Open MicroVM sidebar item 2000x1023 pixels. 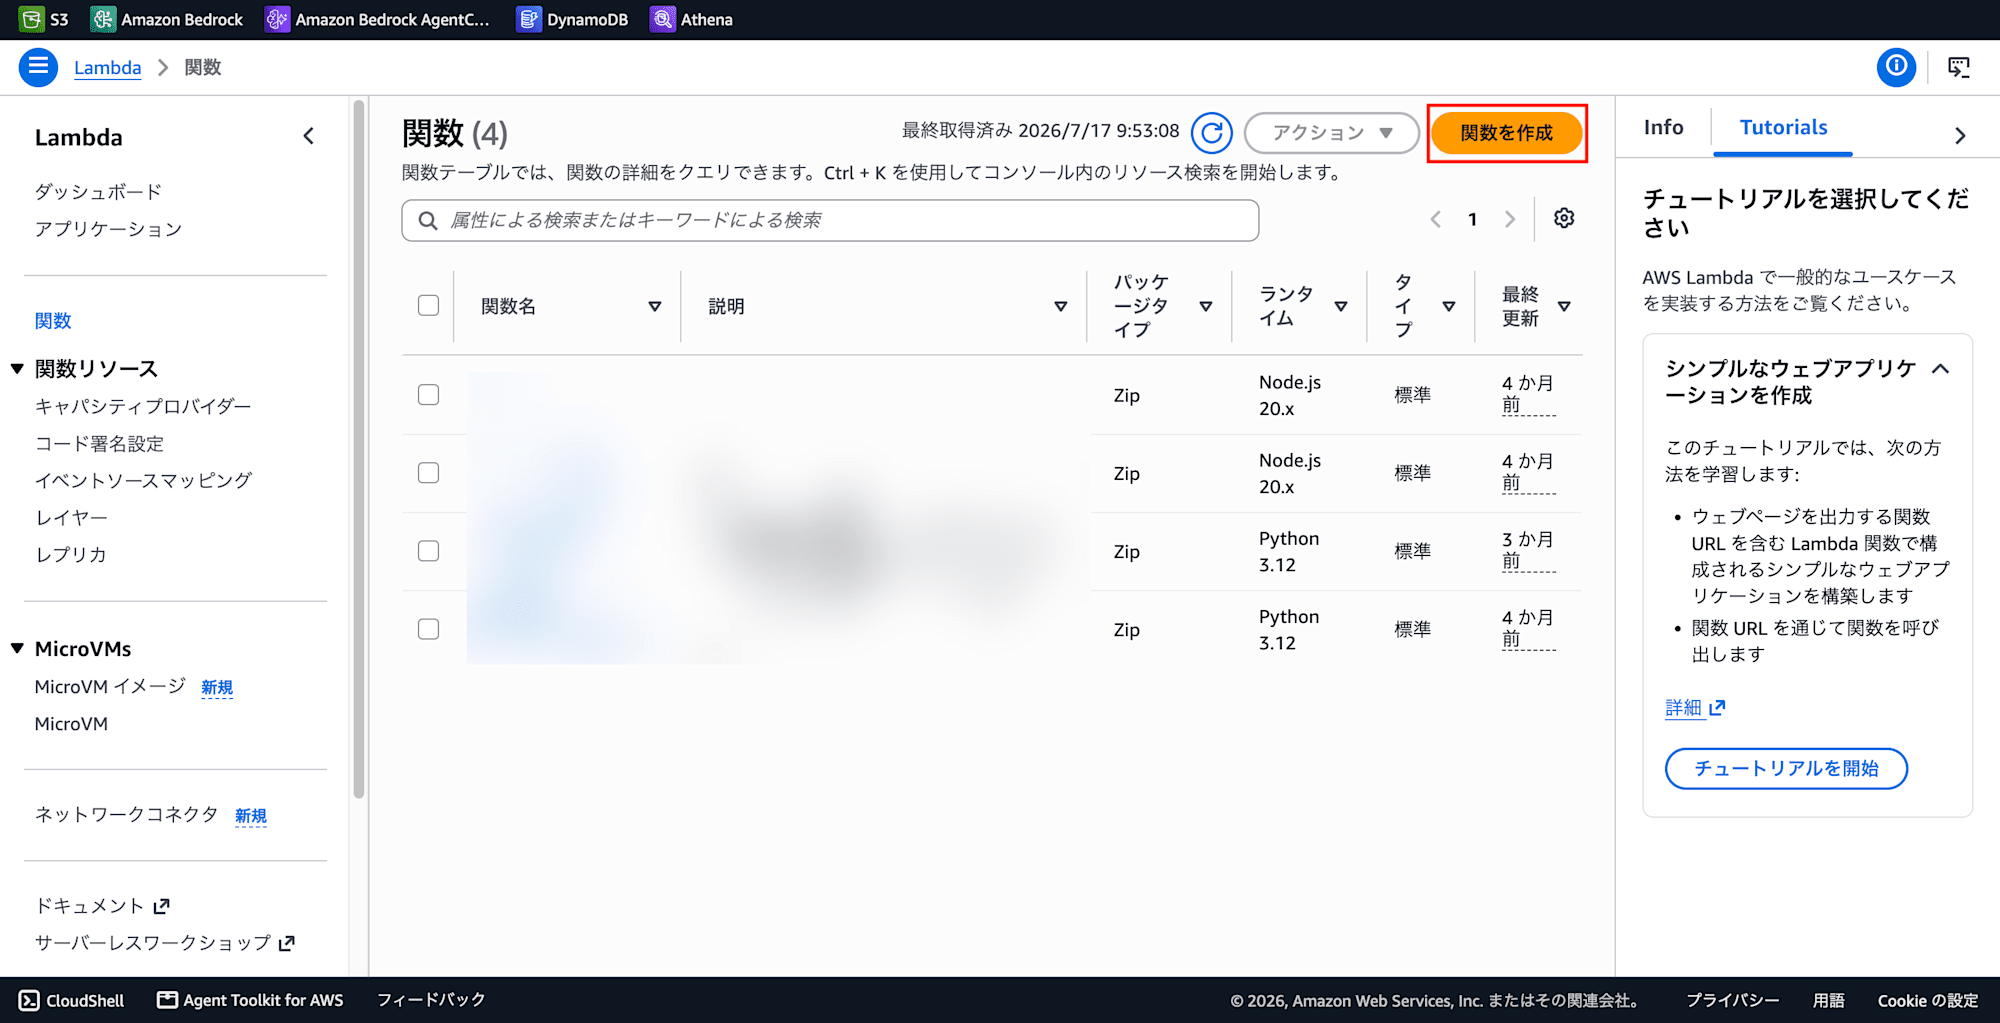point(71,723)
